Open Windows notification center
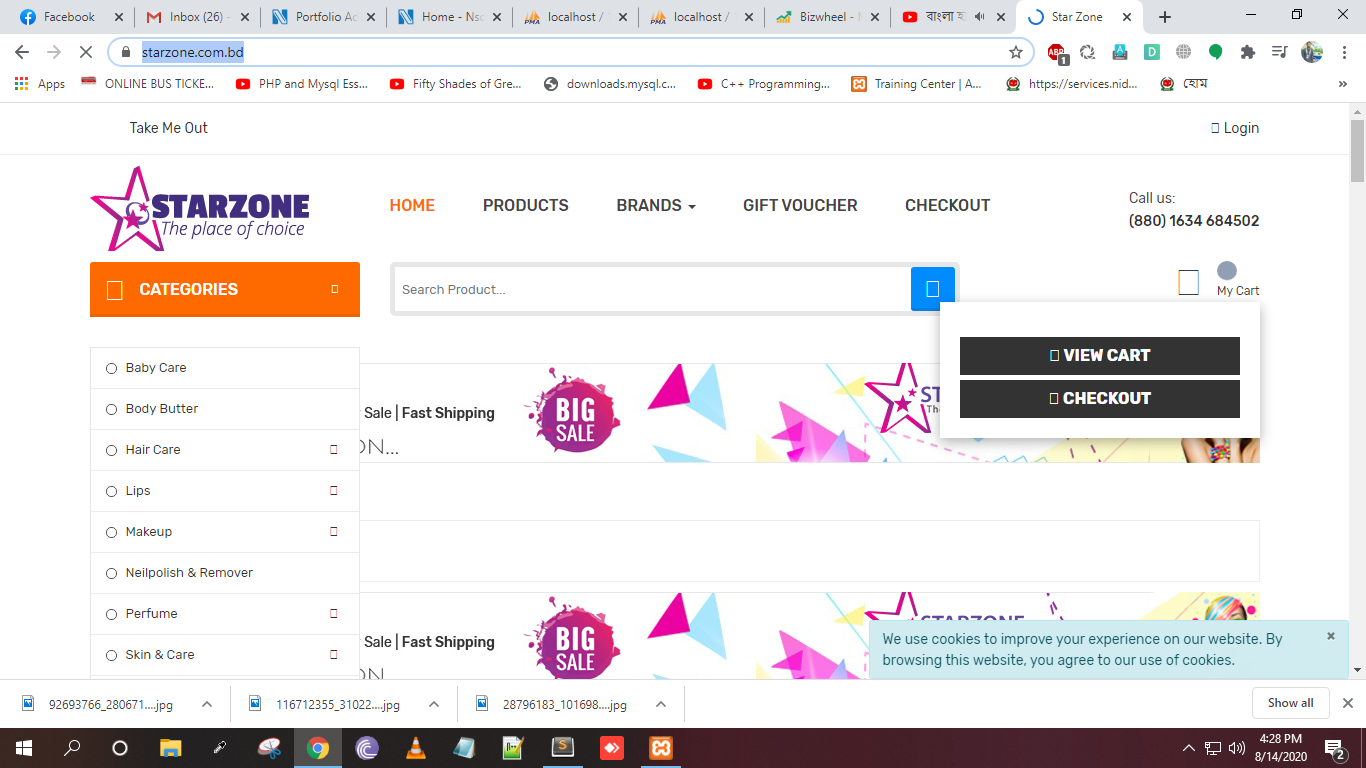Viewport: 1366px width, 768px height. point(1333,747)
